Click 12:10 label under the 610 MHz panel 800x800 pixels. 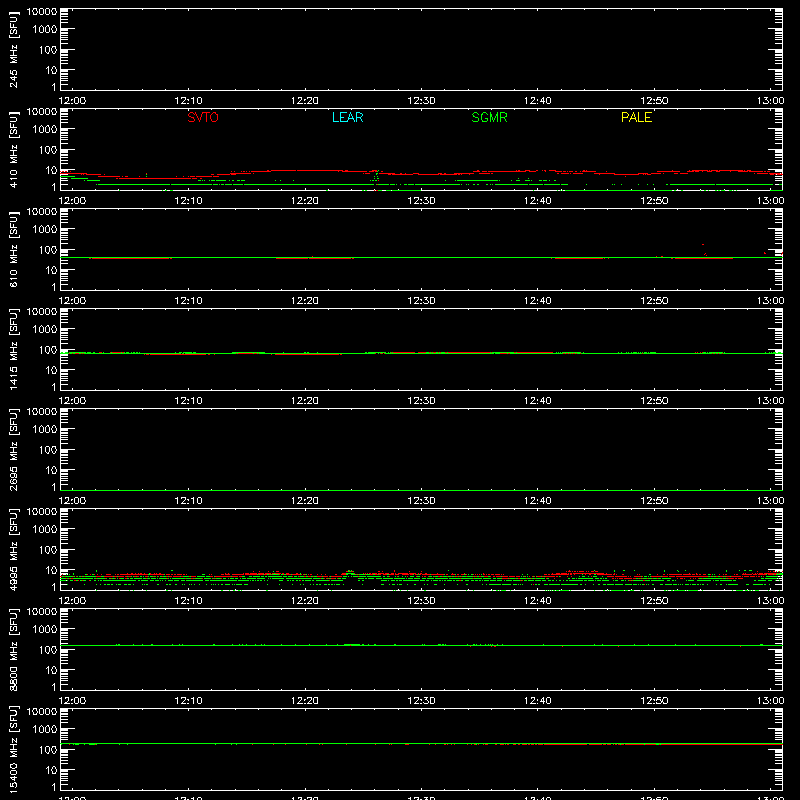188,301
